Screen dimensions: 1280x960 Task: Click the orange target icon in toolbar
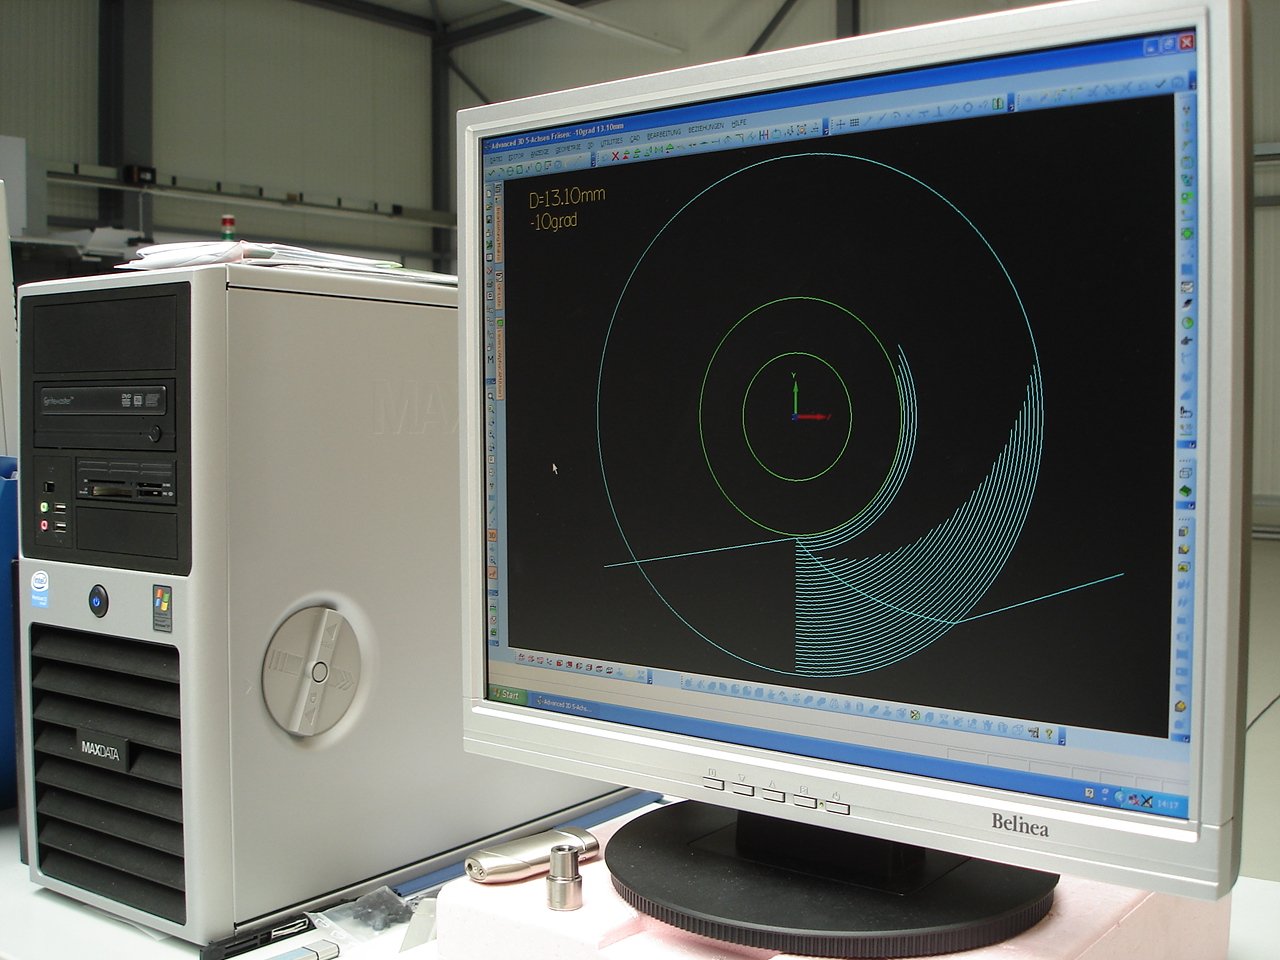[801, 130]
